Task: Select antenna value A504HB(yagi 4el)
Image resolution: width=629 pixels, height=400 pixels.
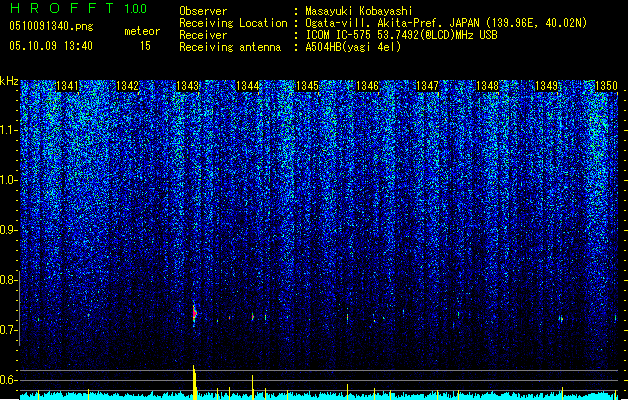Action: (x=353, y=47)
